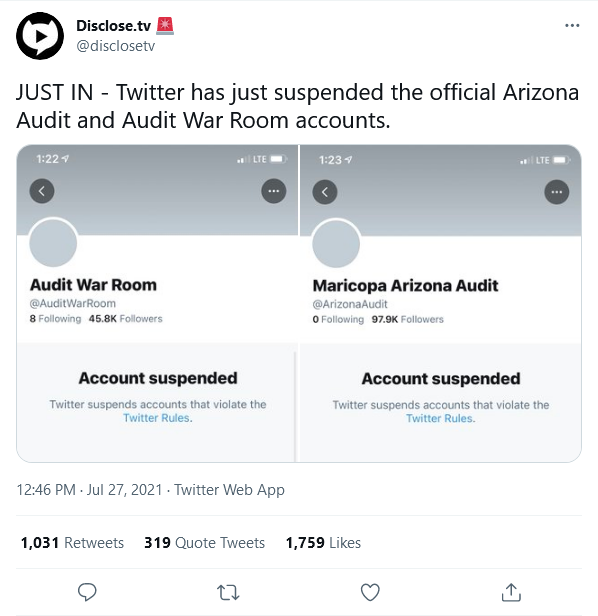
Task: Tap ellipsis button on Audit War Room screenshot
Action: [274, 191]
